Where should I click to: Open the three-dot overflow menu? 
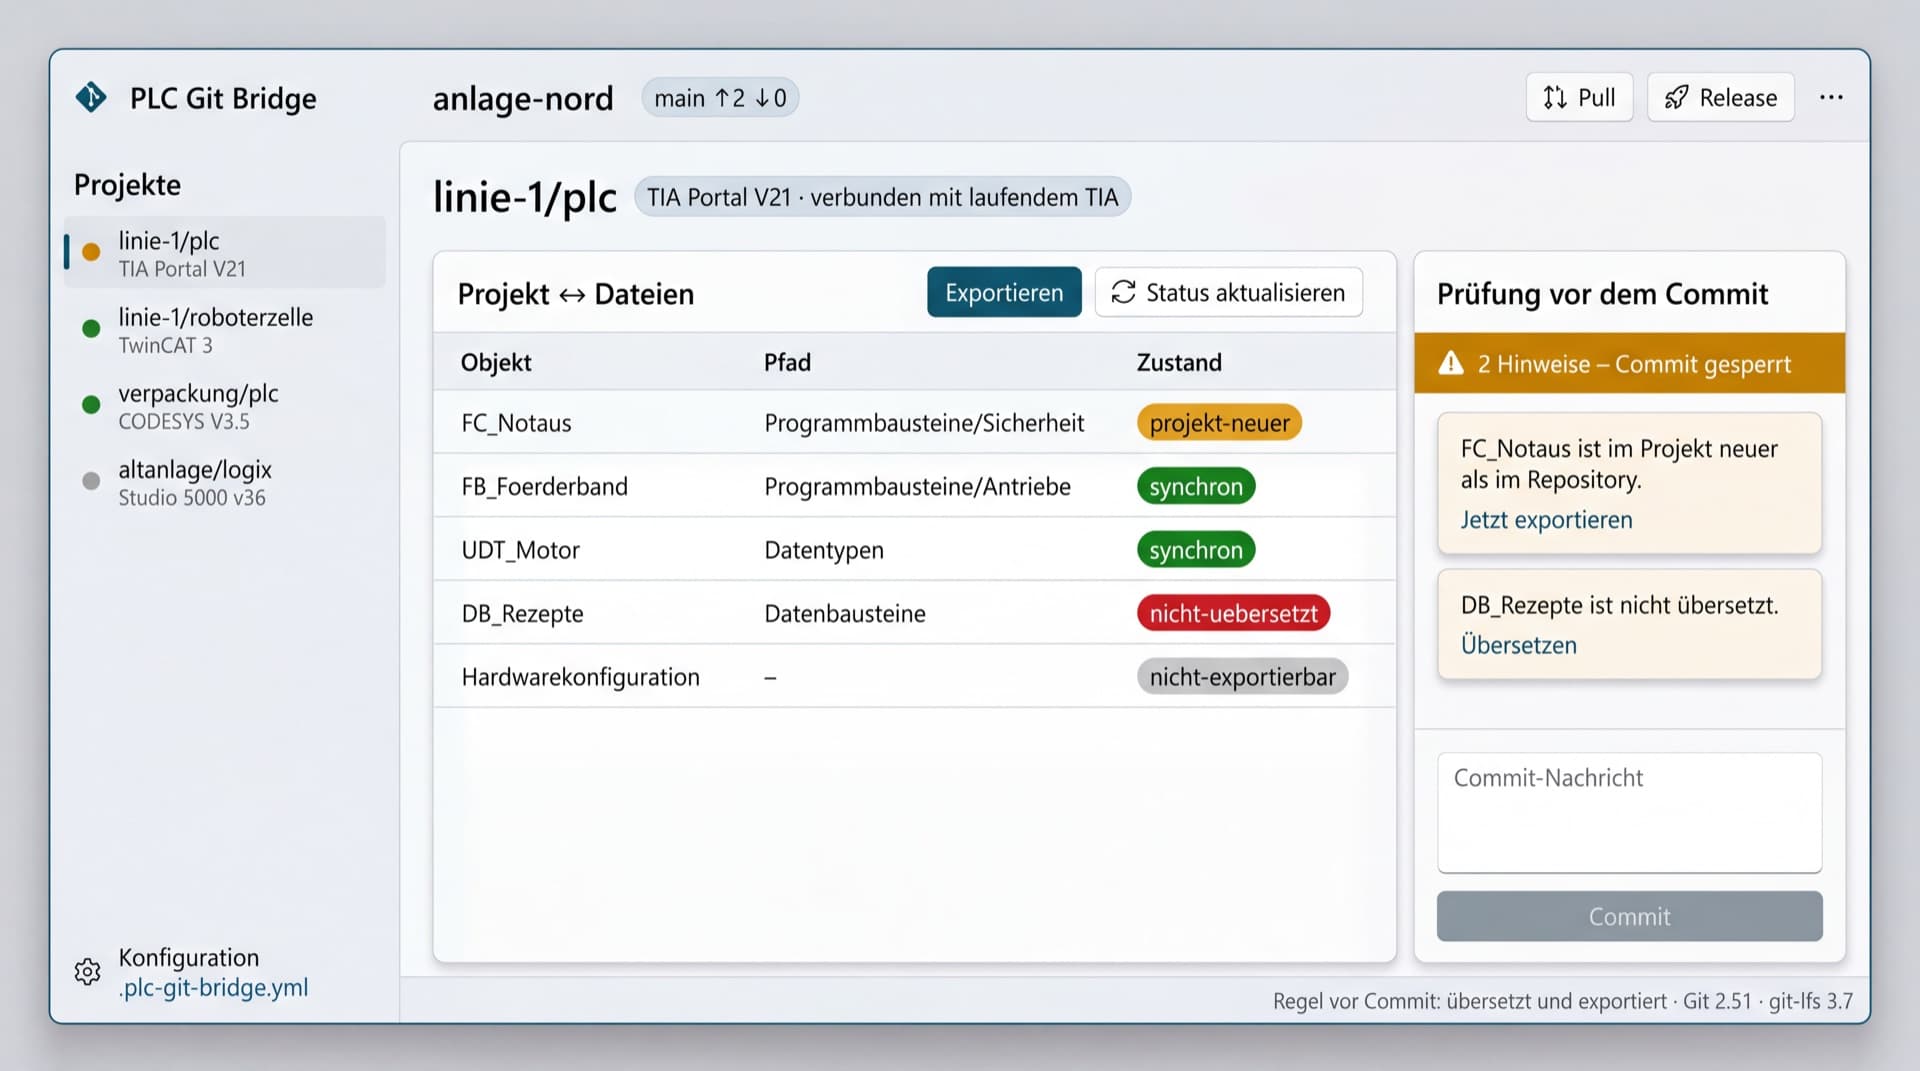[x=1831, y=97]
